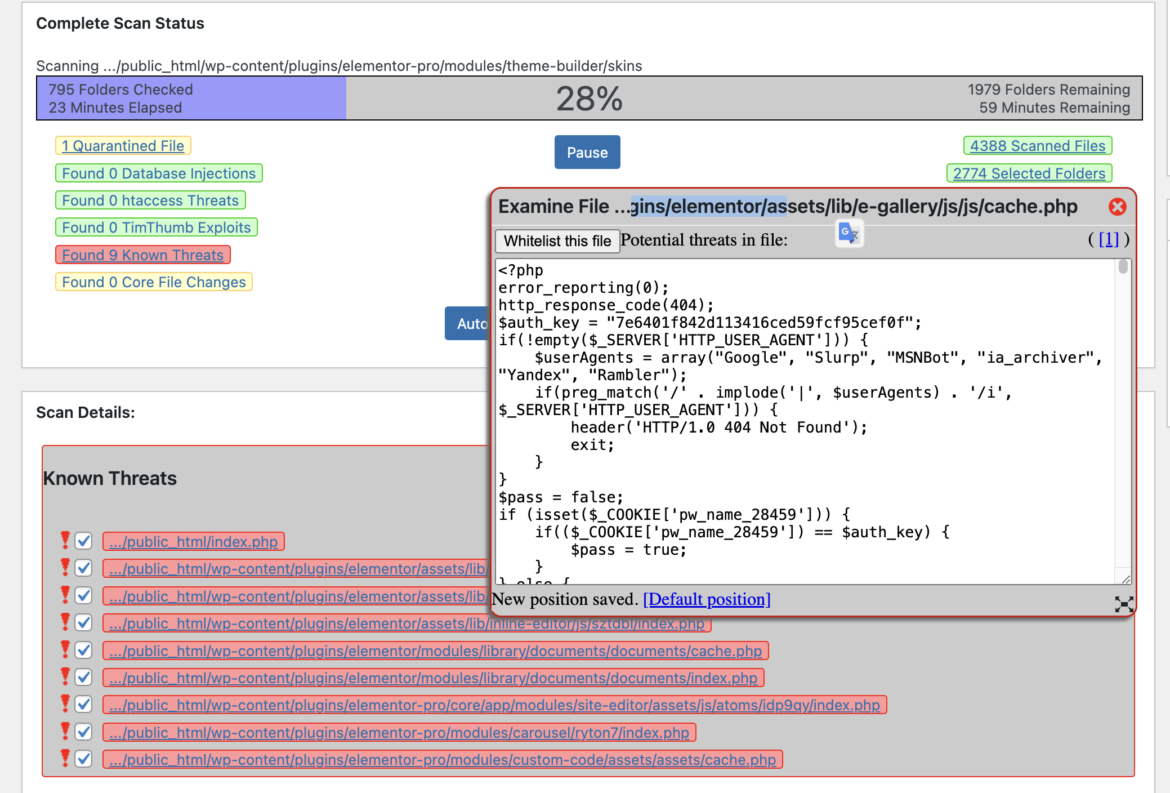Click 'Complete Scan Status' heading
Image resolution: width=1170 pixels, height=793 pixels.
119,23
